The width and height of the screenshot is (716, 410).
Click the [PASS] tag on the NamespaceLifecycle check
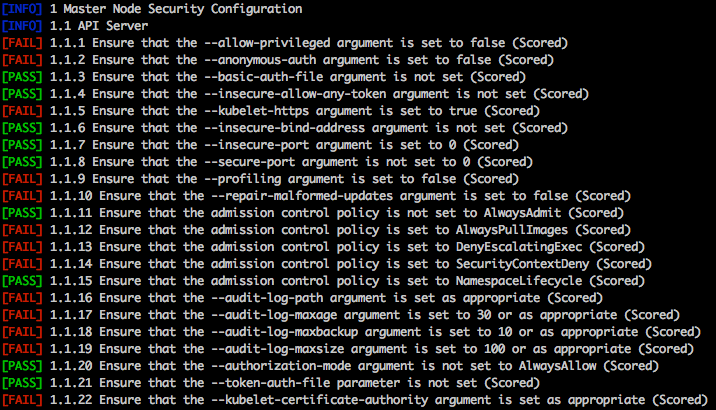tap(22, 281)
